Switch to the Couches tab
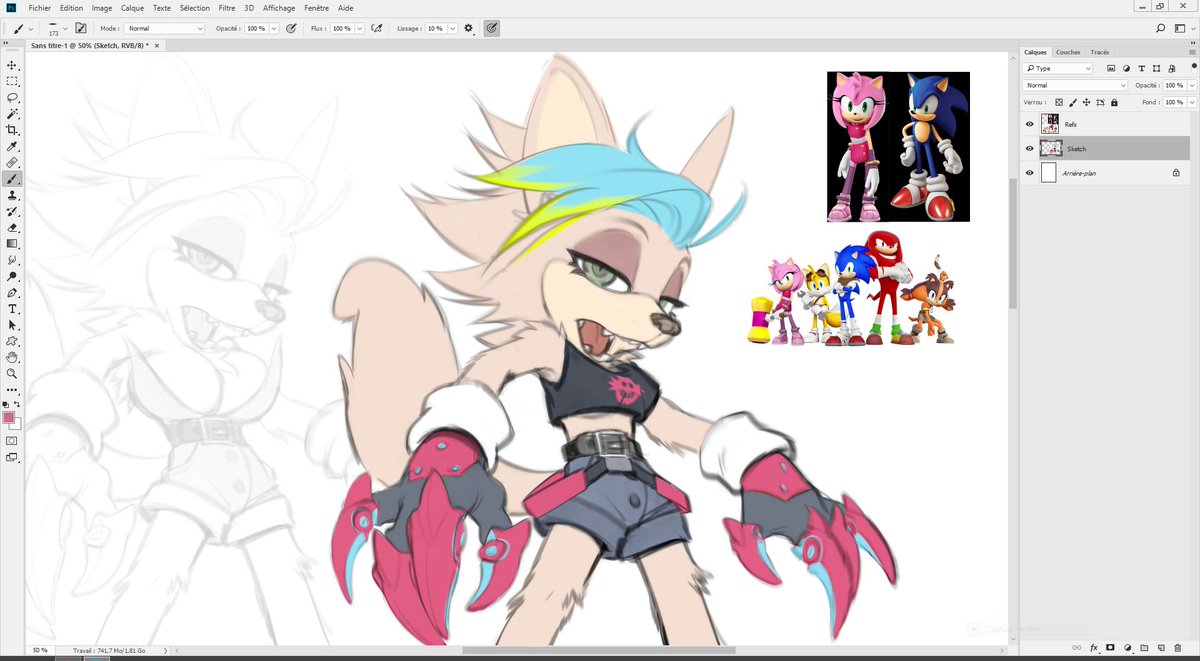This screenshot has height=661, width=1200. point(1068,52)
